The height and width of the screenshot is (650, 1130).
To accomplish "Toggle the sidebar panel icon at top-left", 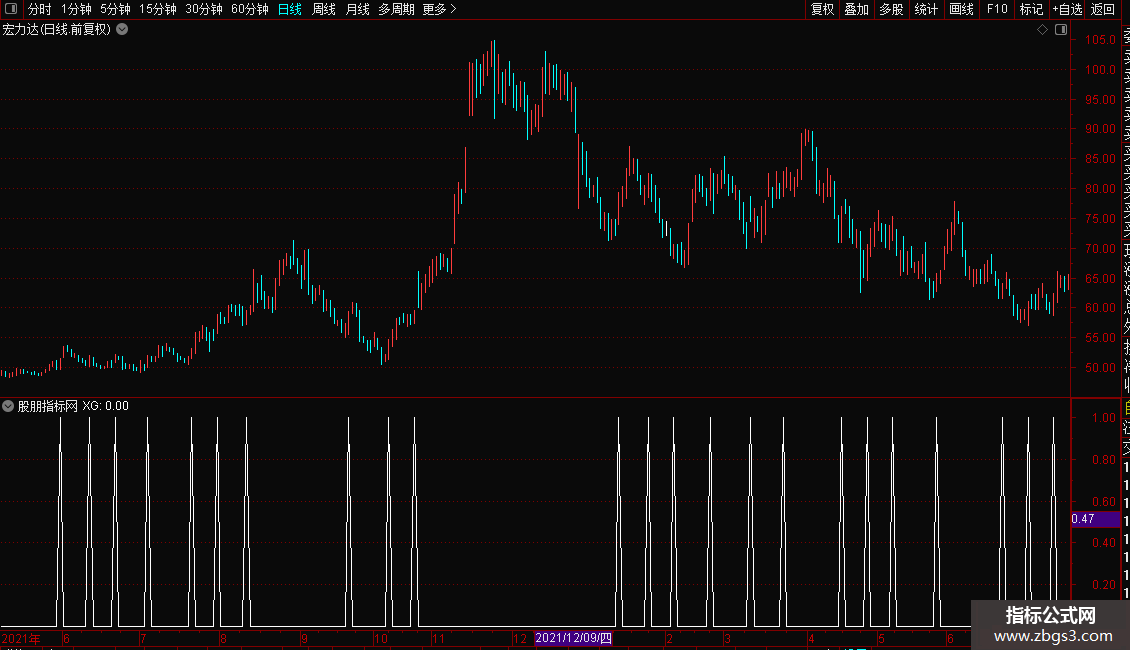I will 11,9.
